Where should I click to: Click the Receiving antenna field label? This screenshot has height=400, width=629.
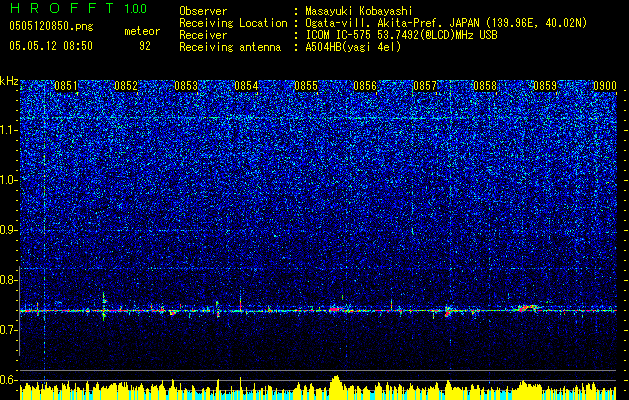click(x=230, y=47)
